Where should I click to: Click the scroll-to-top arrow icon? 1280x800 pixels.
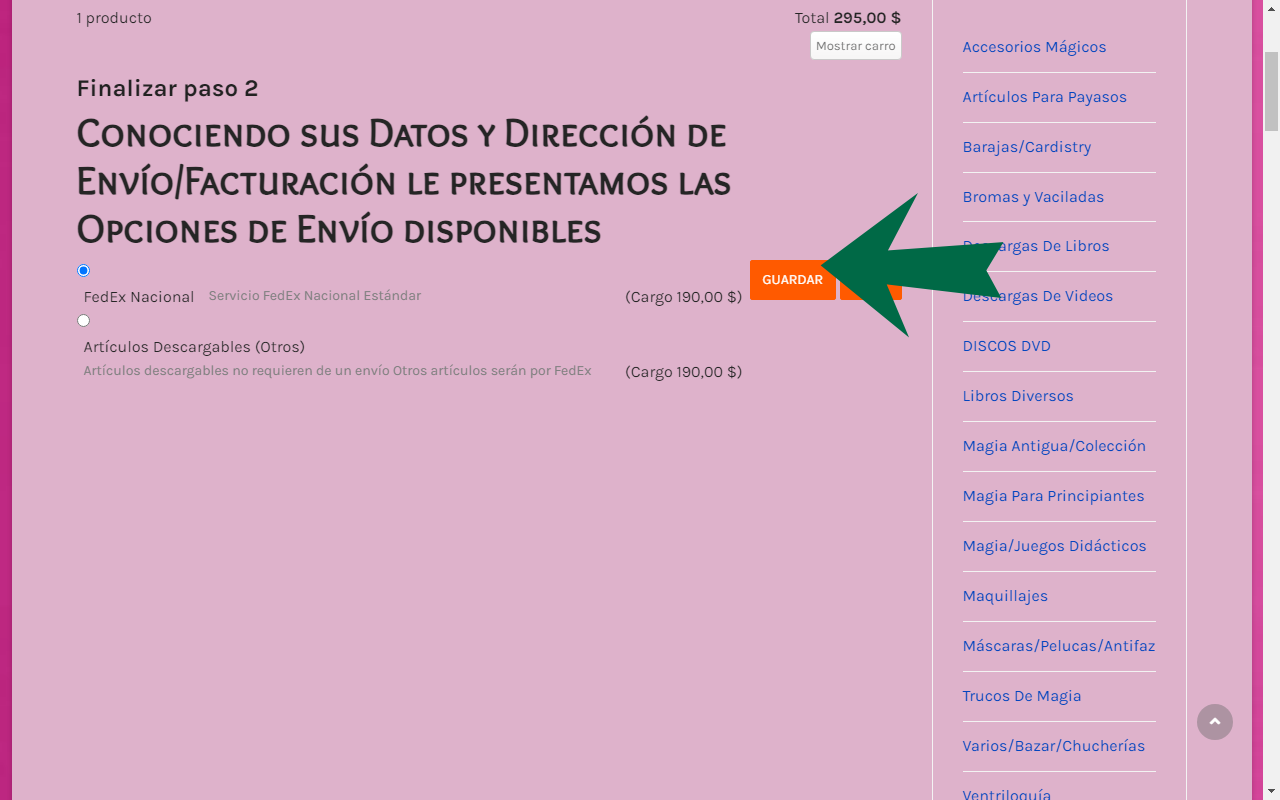1215,722
